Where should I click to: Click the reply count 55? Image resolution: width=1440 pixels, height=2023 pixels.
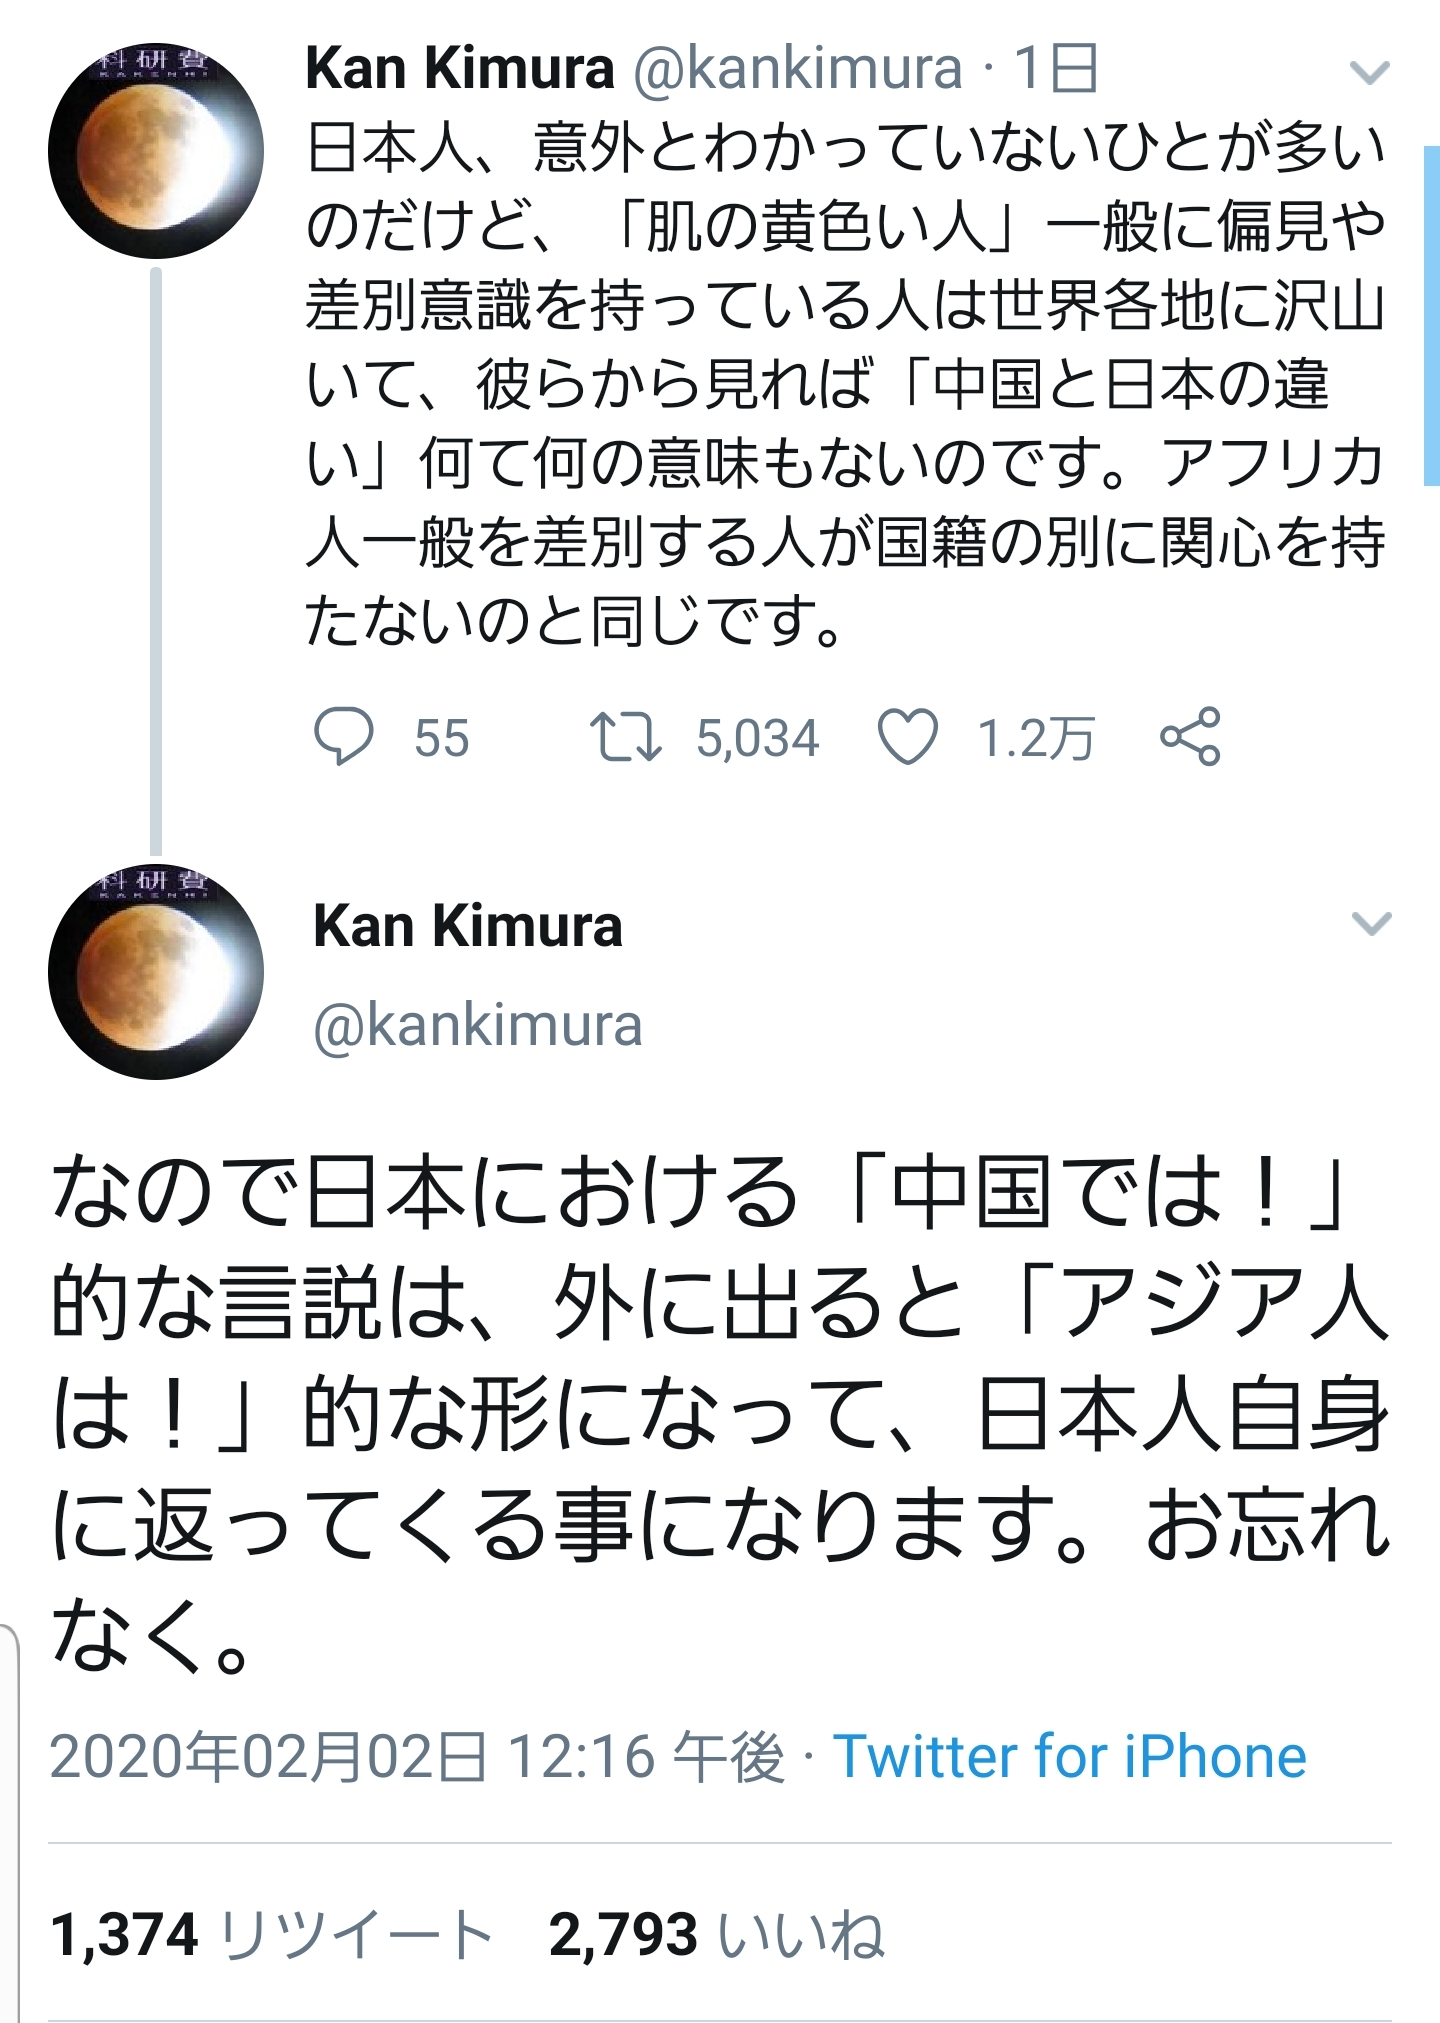pyautogui.click(x=441, y=739)
